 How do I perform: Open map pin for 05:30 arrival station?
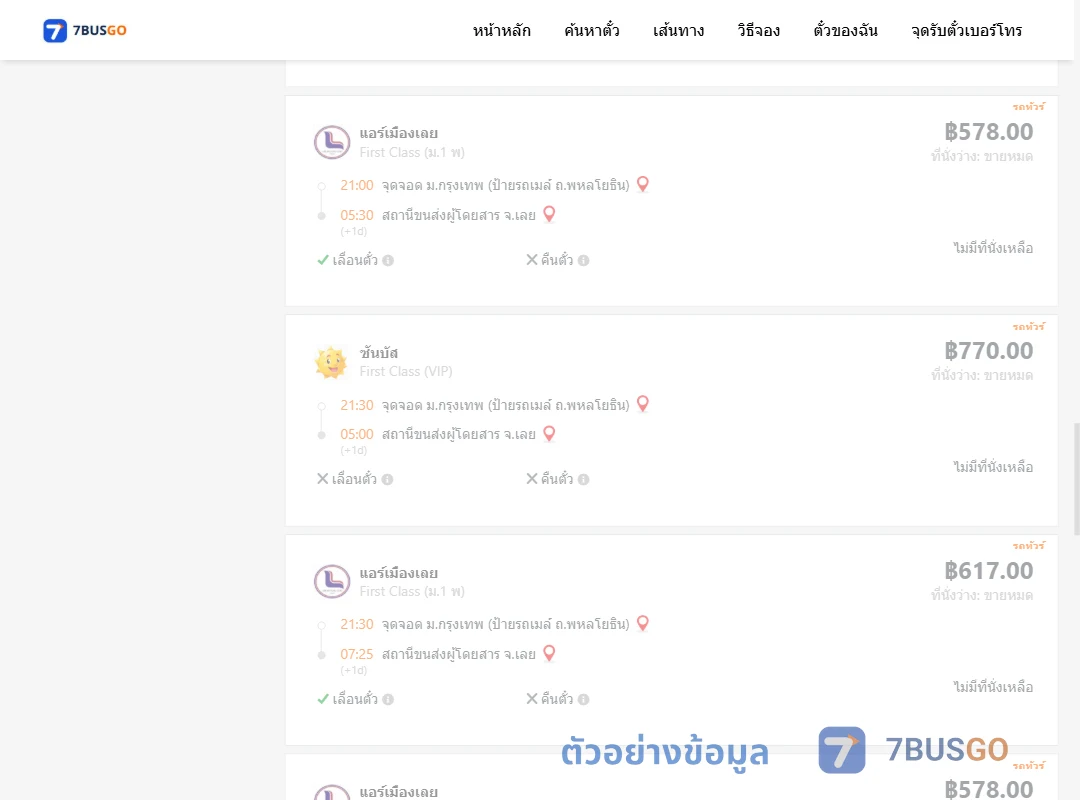(x=549, y=214)
